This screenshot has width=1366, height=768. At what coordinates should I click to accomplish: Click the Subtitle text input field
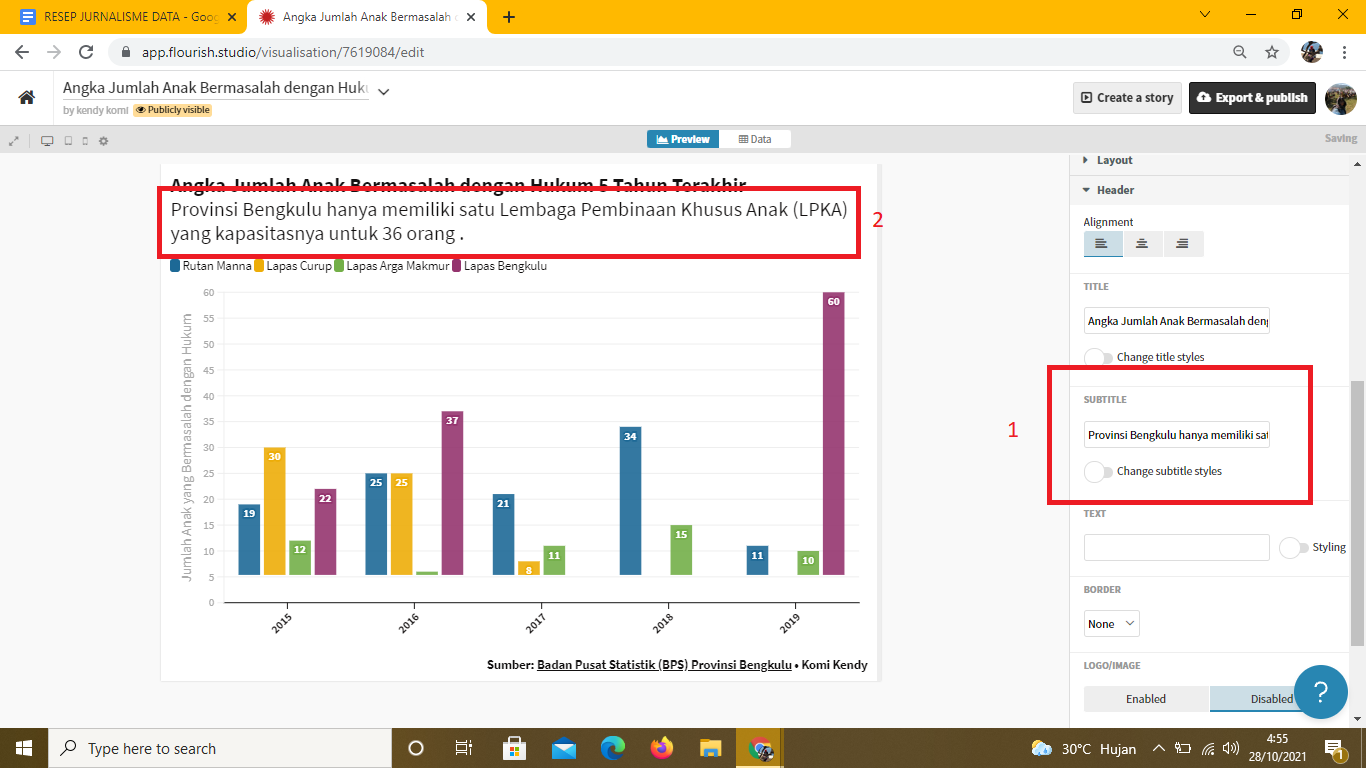coord(1176,435)
